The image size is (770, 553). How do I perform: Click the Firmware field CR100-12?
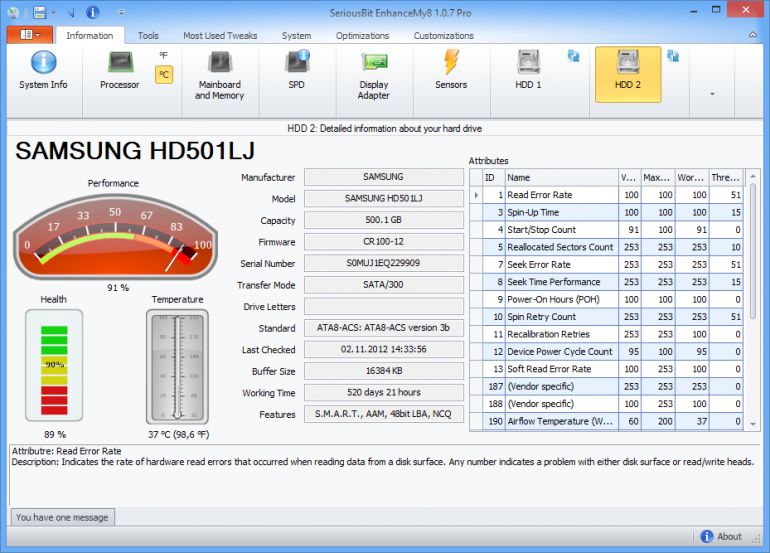[384, 242]
